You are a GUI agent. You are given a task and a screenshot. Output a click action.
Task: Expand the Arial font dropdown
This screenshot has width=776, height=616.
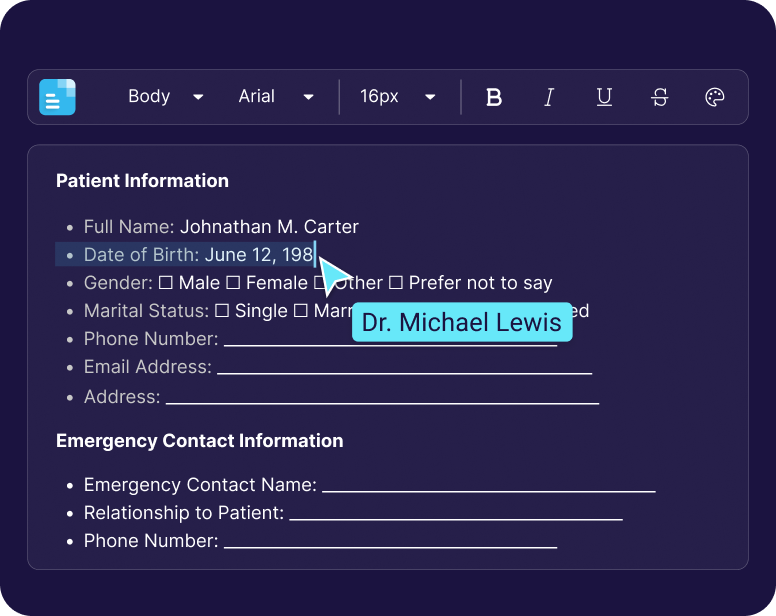pyautogui.click(x=276, y=97)
